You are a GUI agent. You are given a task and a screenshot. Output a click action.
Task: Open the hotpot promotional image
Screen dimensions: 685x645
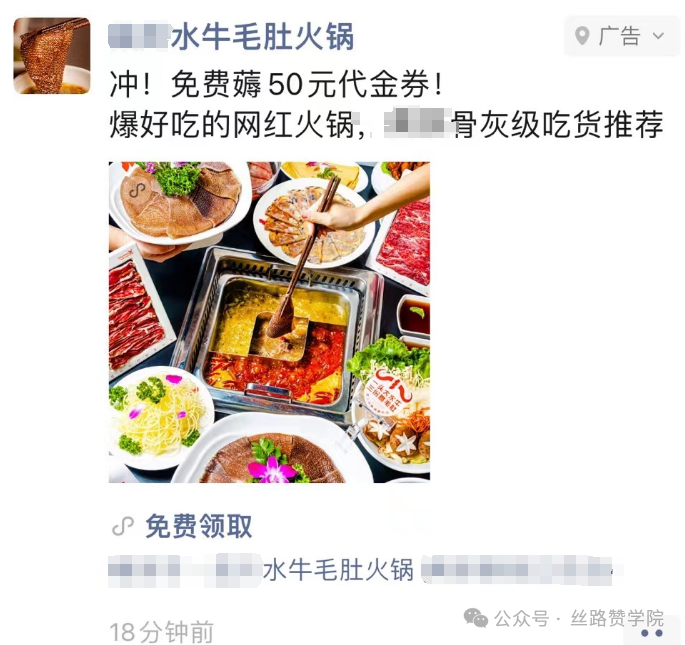click(269, 322)
